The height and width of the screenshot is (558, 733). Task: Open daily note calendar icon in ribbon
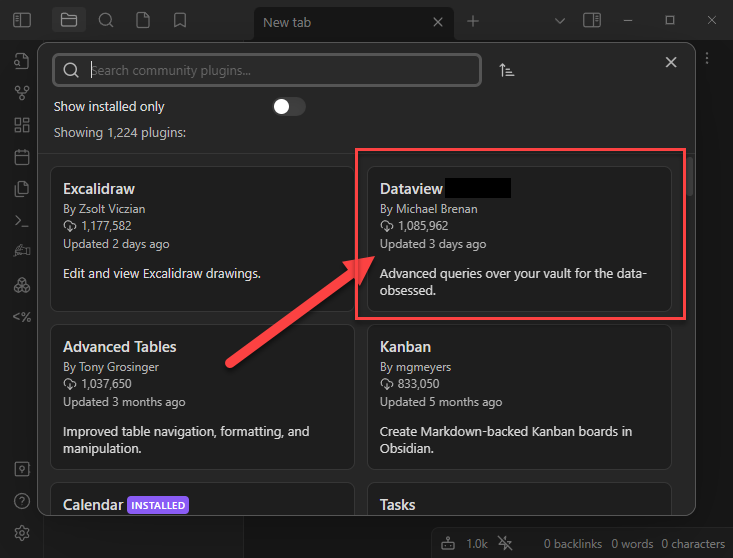coord(22,157)
